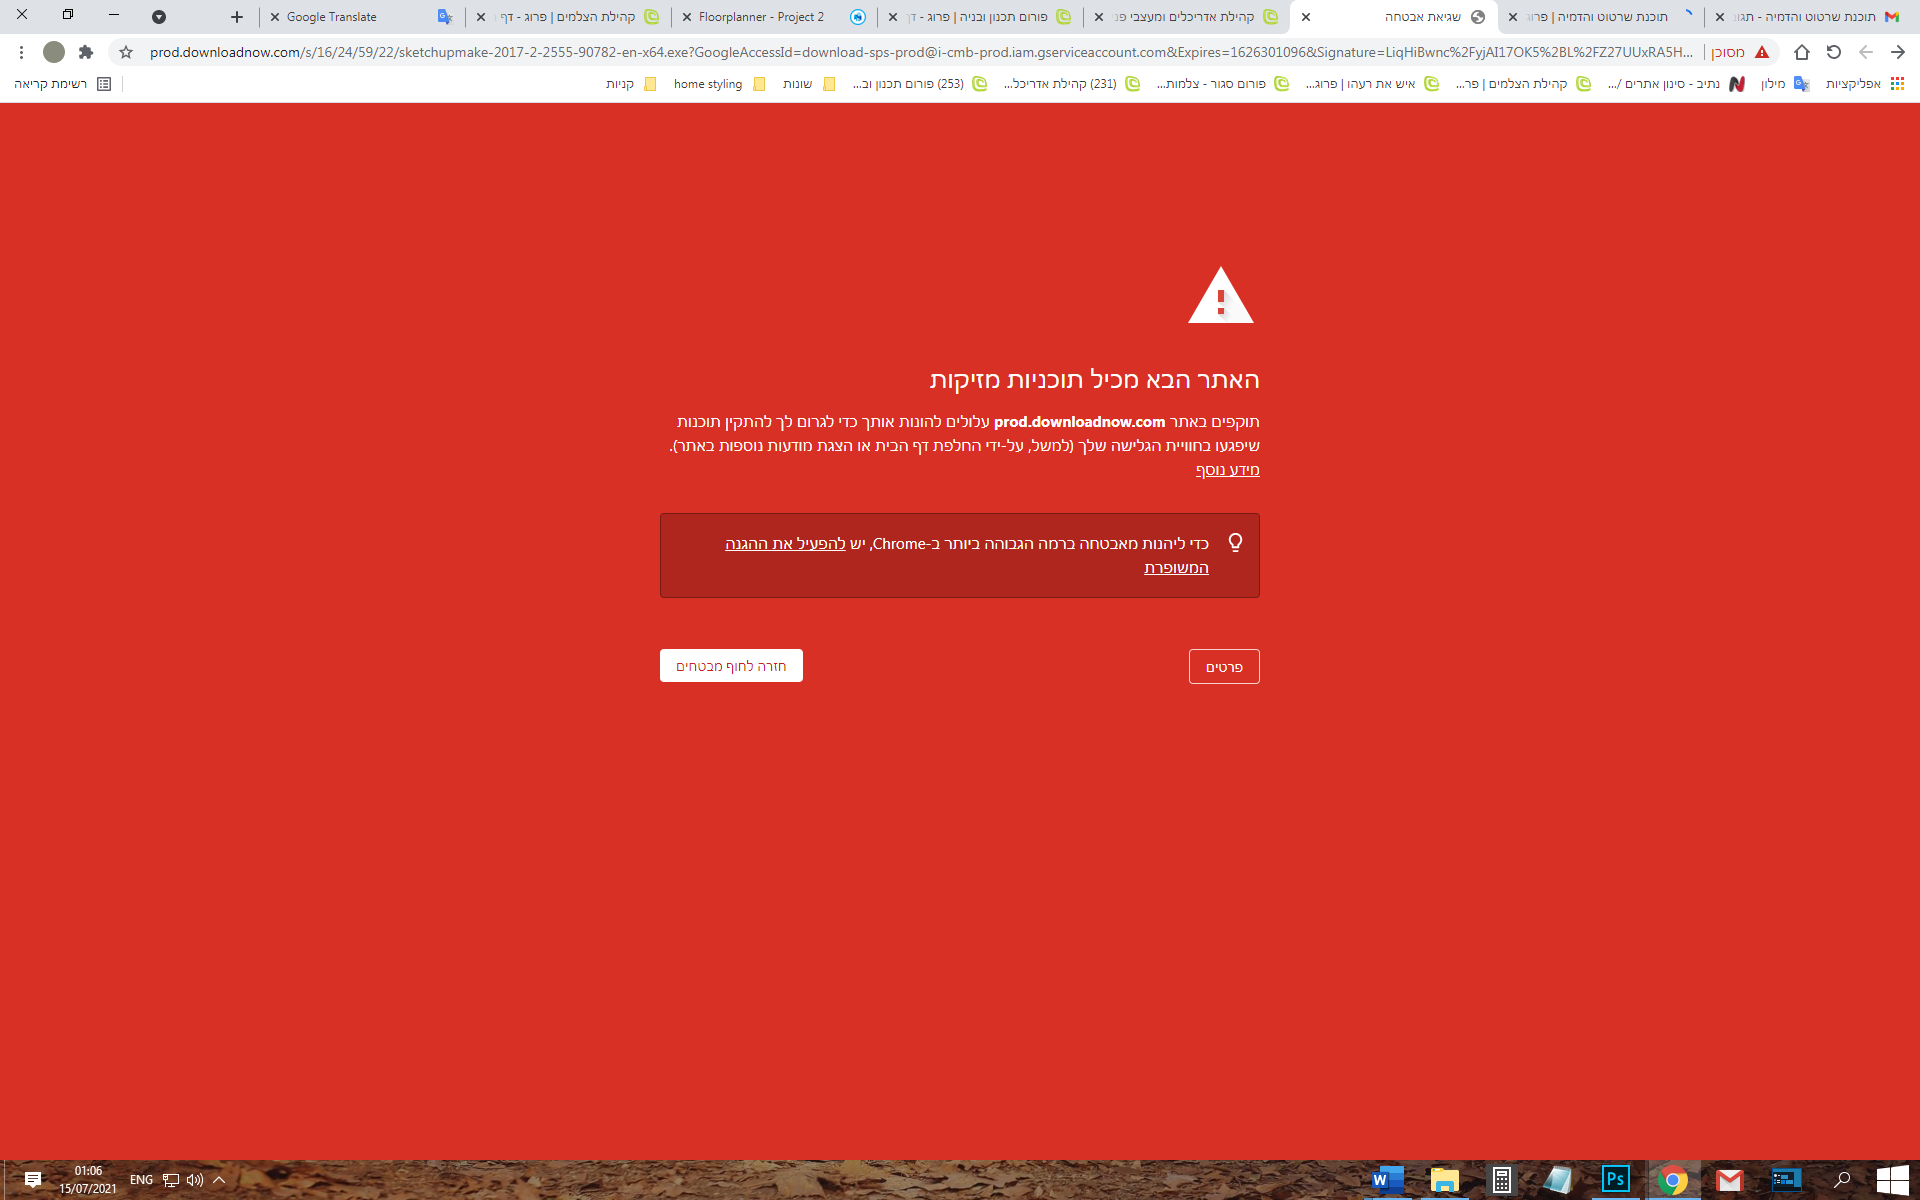Image resolution: width=1920 pixels, height=1200 pixels.
Task: Open the Windows notification center icon
Action: tap(32, 1180)
